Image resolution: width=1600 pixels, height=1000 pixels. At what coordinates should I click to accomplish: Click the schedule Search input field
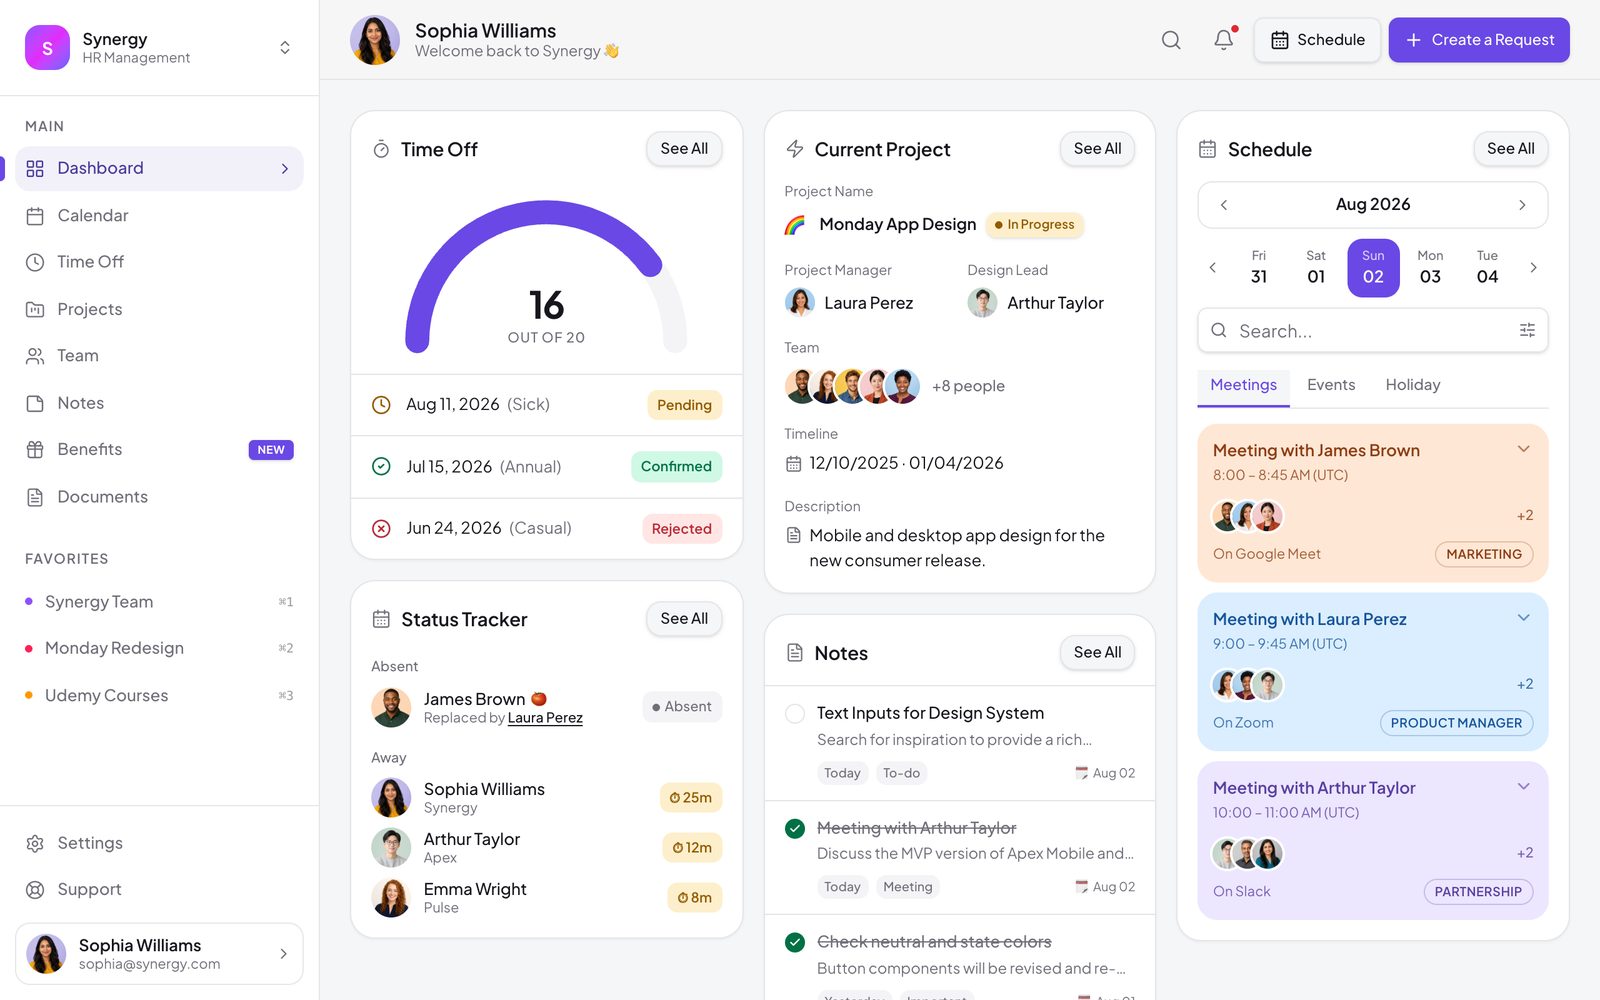1372,331
